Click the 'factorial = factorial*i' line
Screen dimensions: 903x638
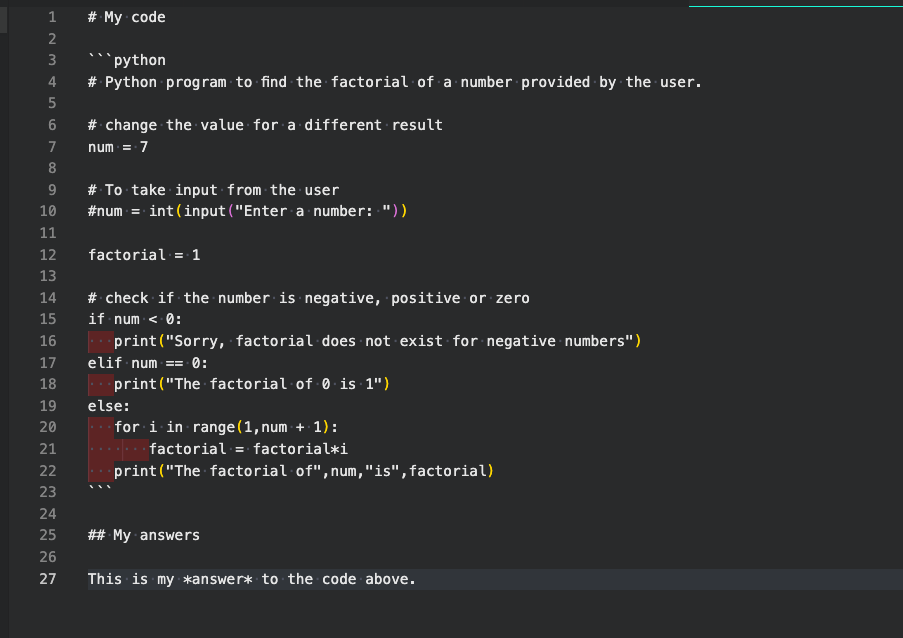248,449
